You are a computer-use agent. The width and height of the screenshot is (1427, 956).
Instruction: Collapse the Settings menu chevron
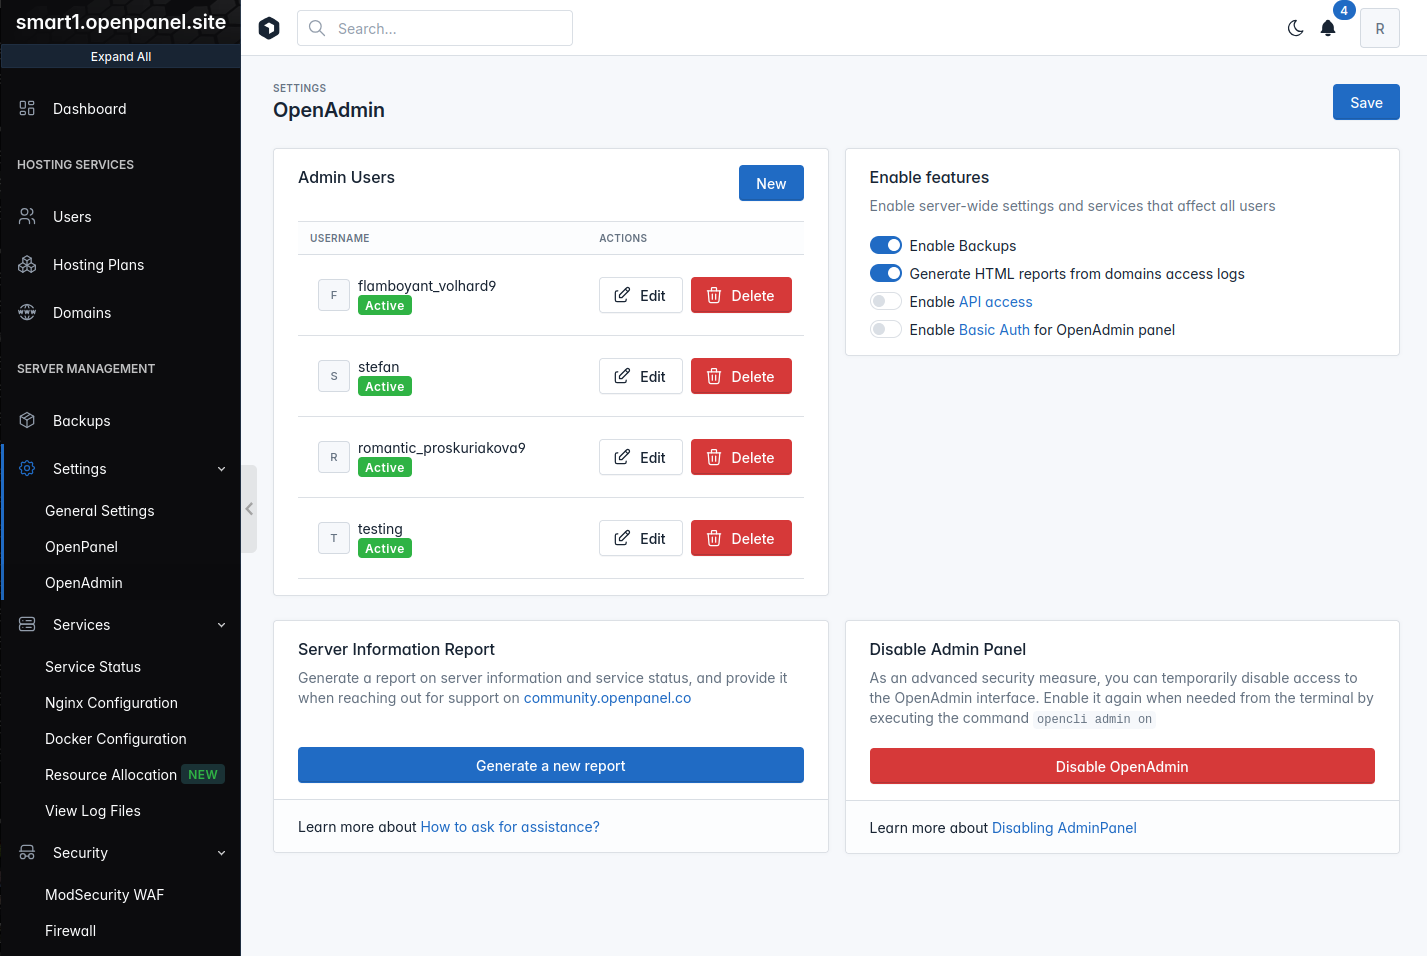[222, 469]
